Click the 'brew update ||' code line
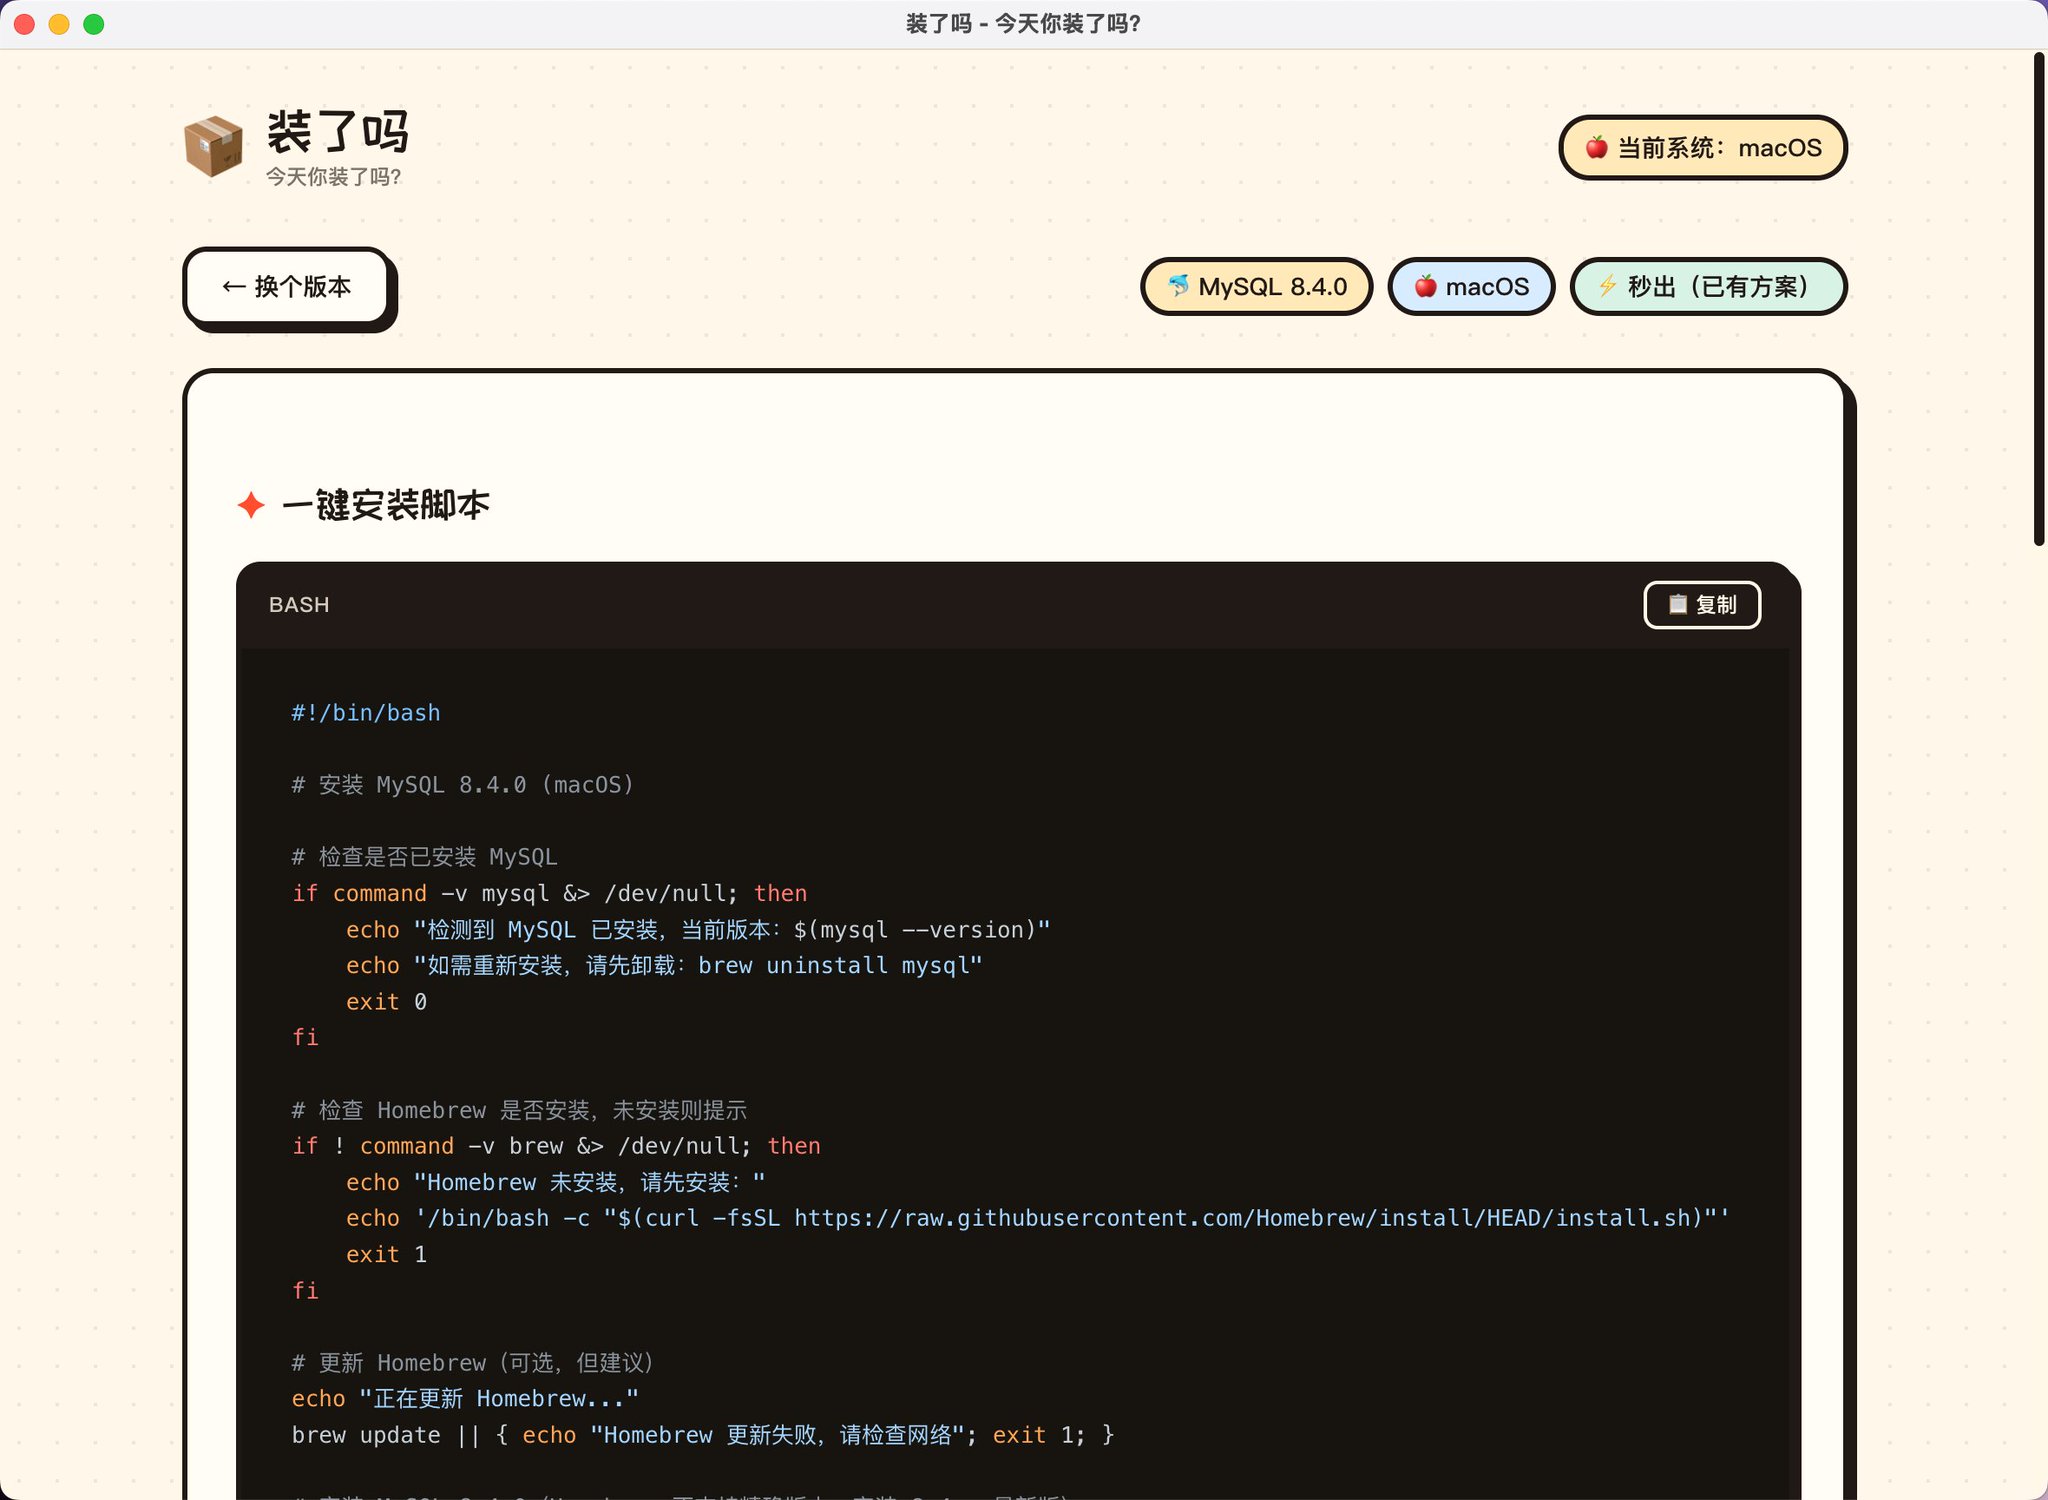2048x1500 pixels. 703,1435
